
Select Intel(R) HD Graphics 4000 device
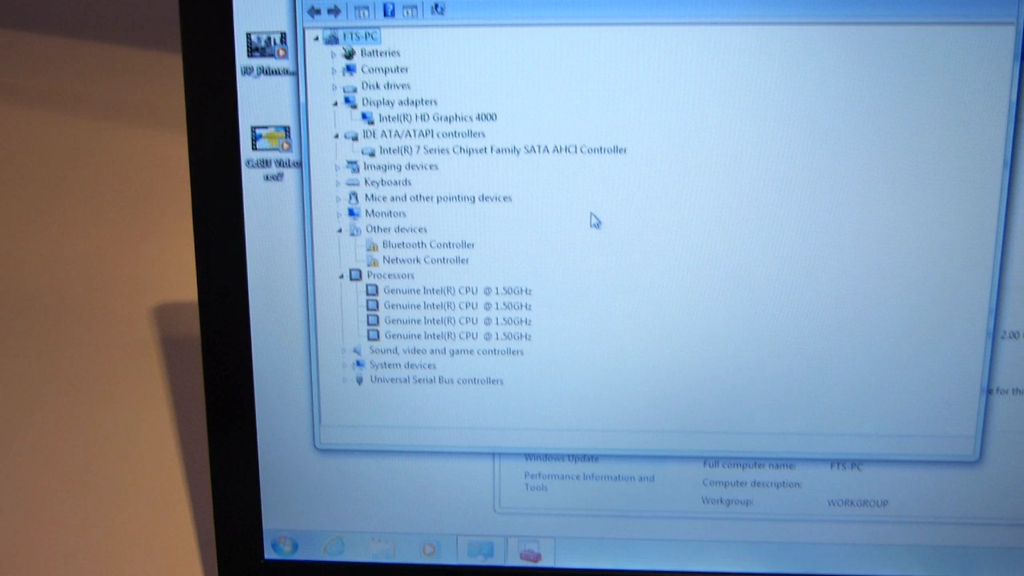tap(438, 118)
